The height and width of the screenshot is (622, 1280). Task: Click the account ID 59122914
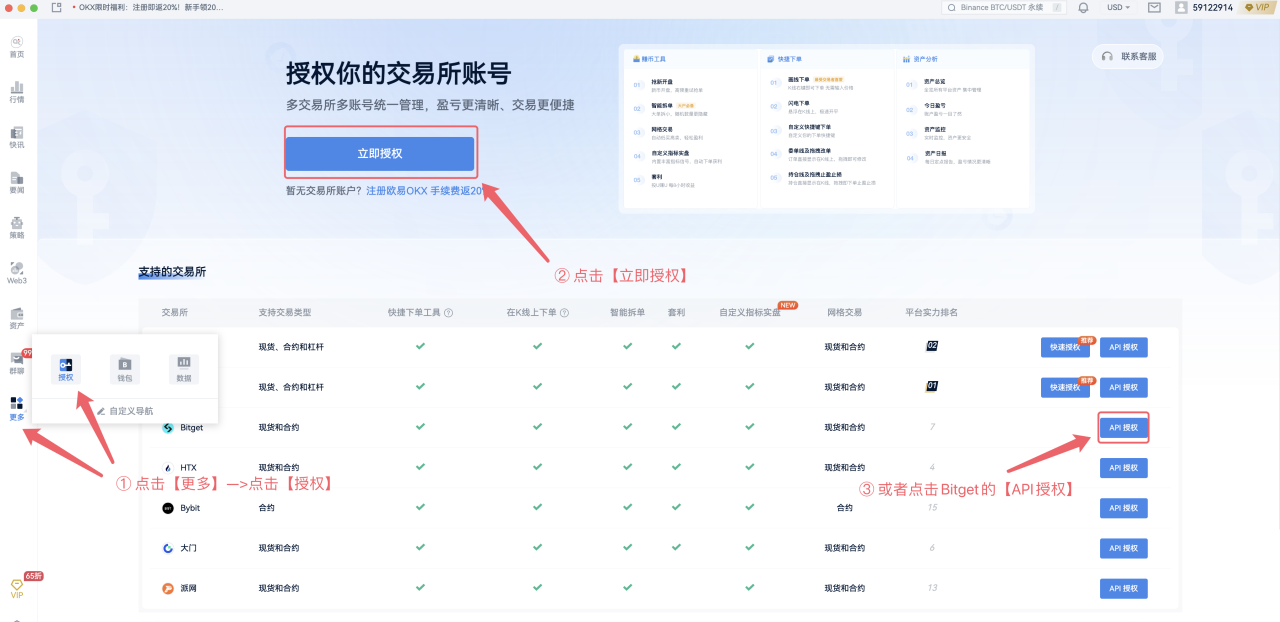click(x=1212, y=7)
